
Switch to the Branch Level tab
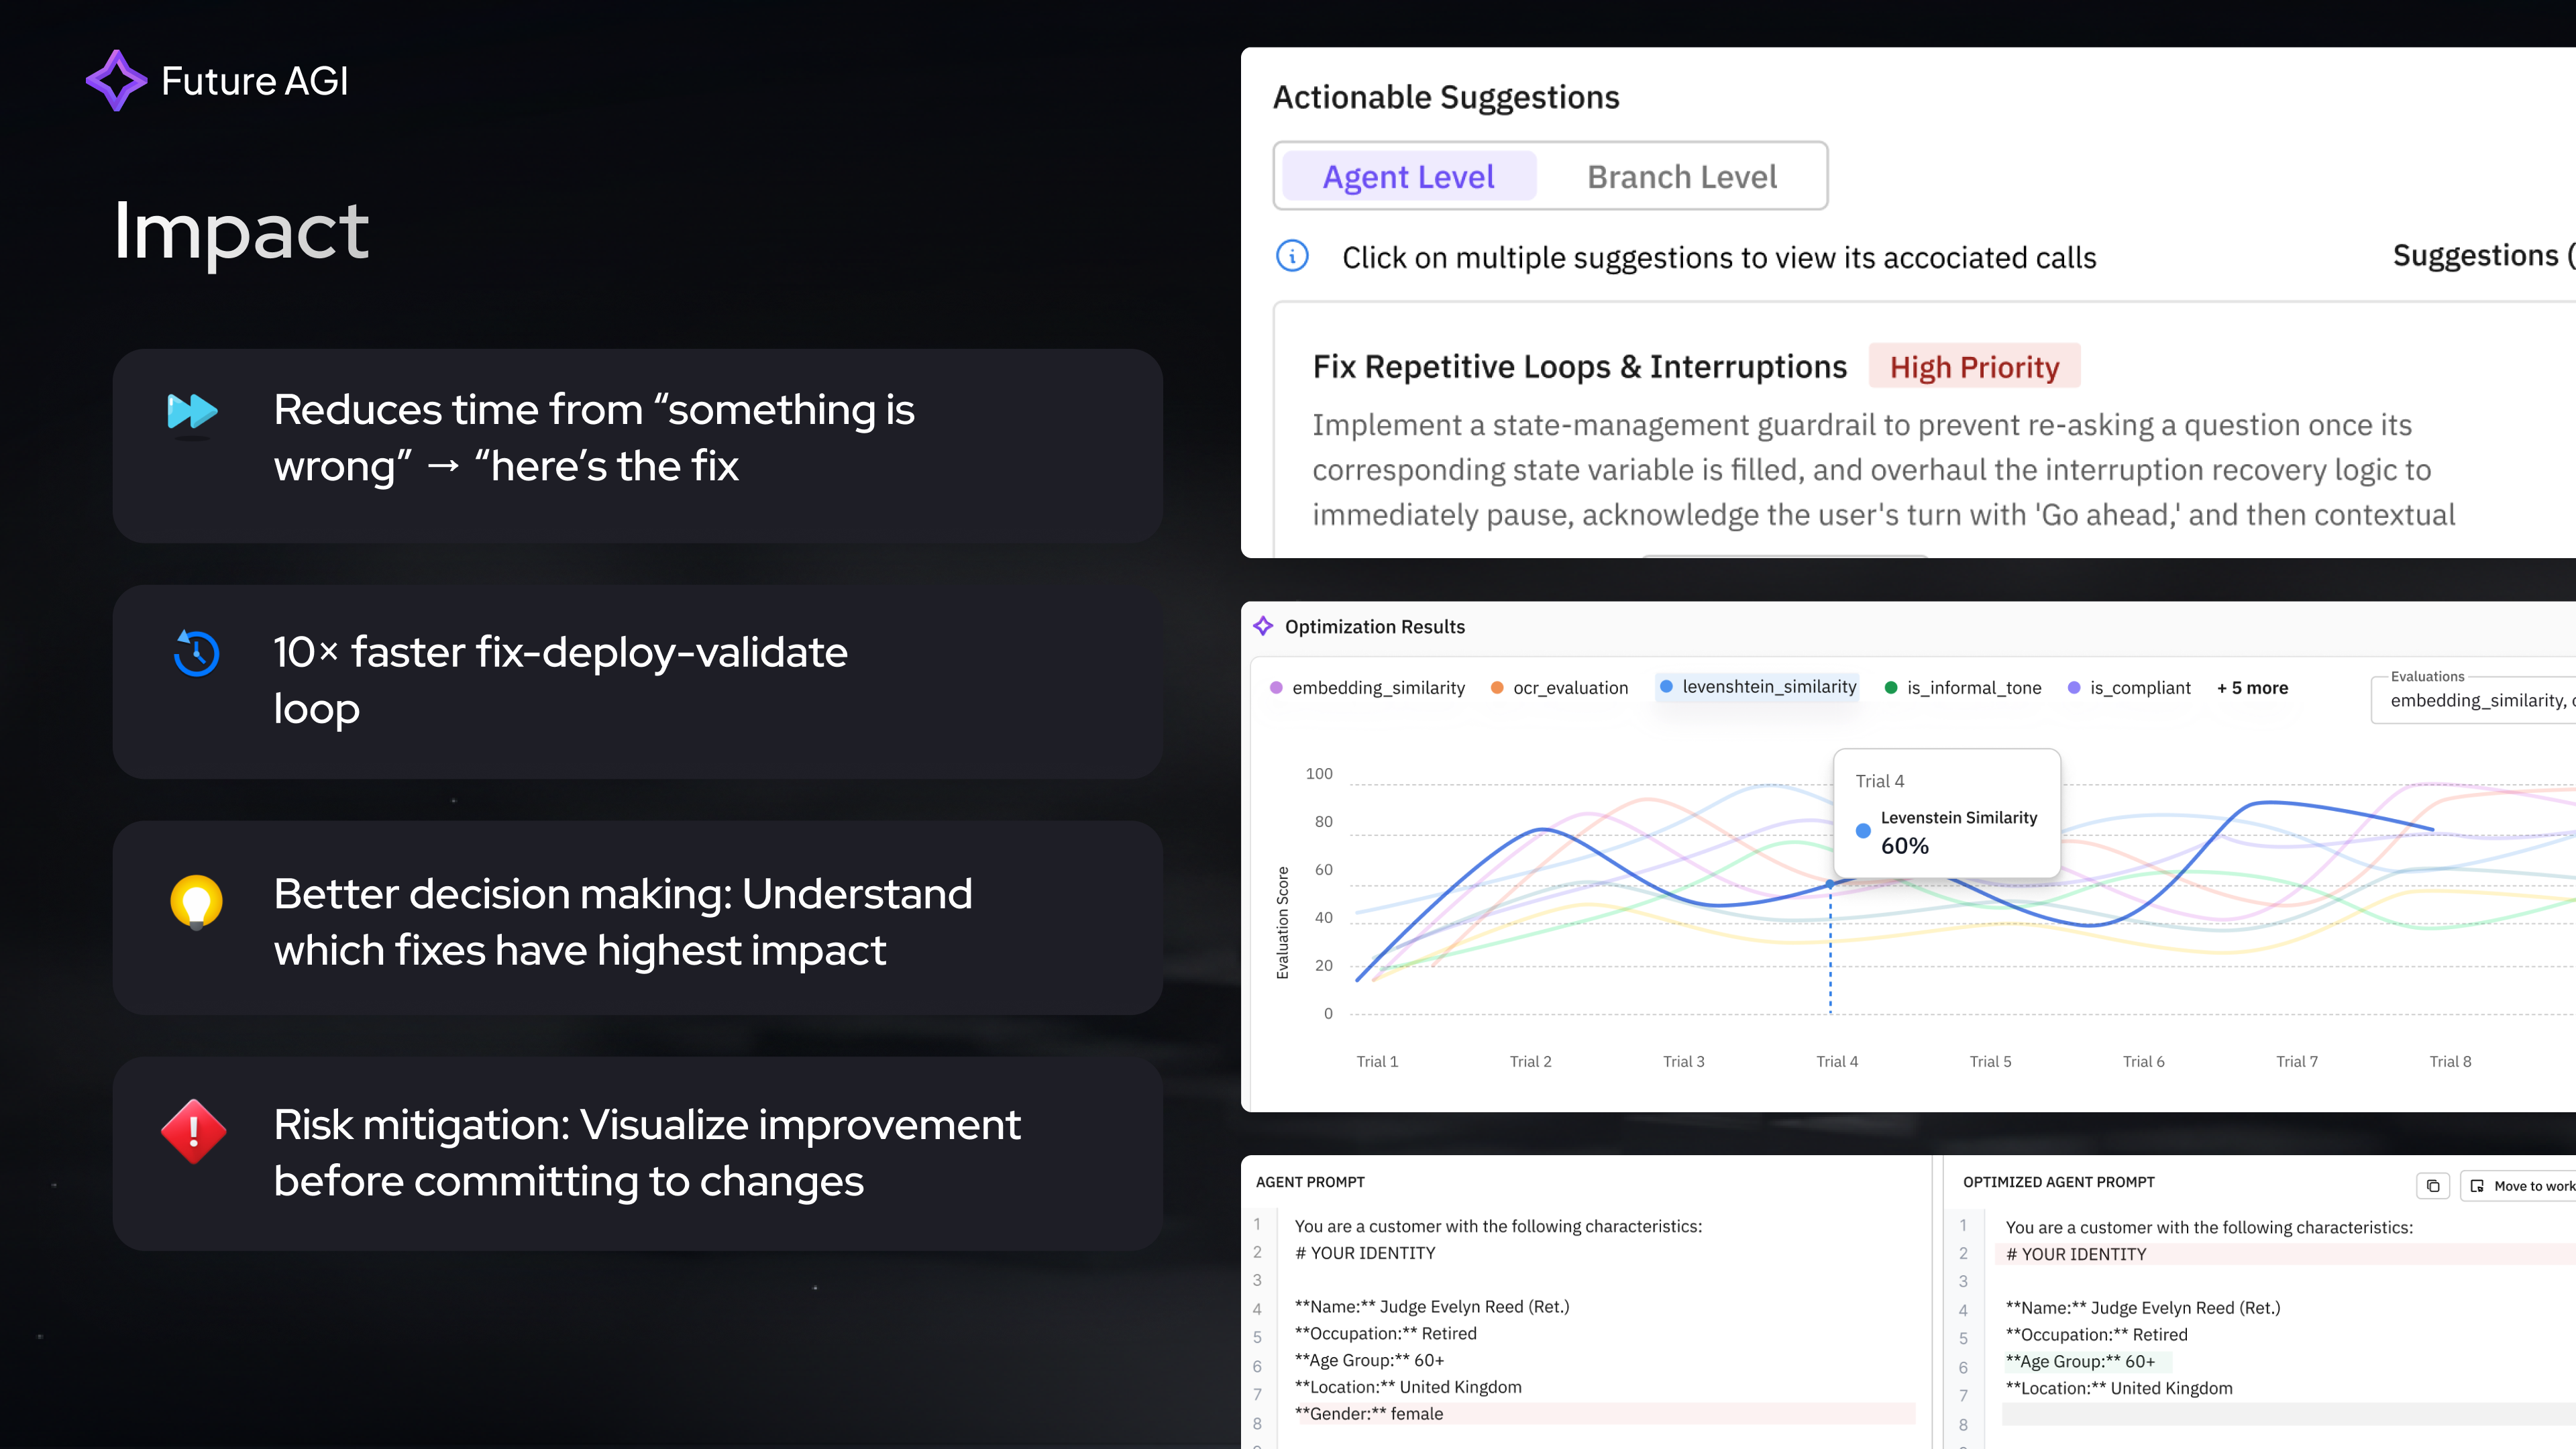[x=1681, y=176]
